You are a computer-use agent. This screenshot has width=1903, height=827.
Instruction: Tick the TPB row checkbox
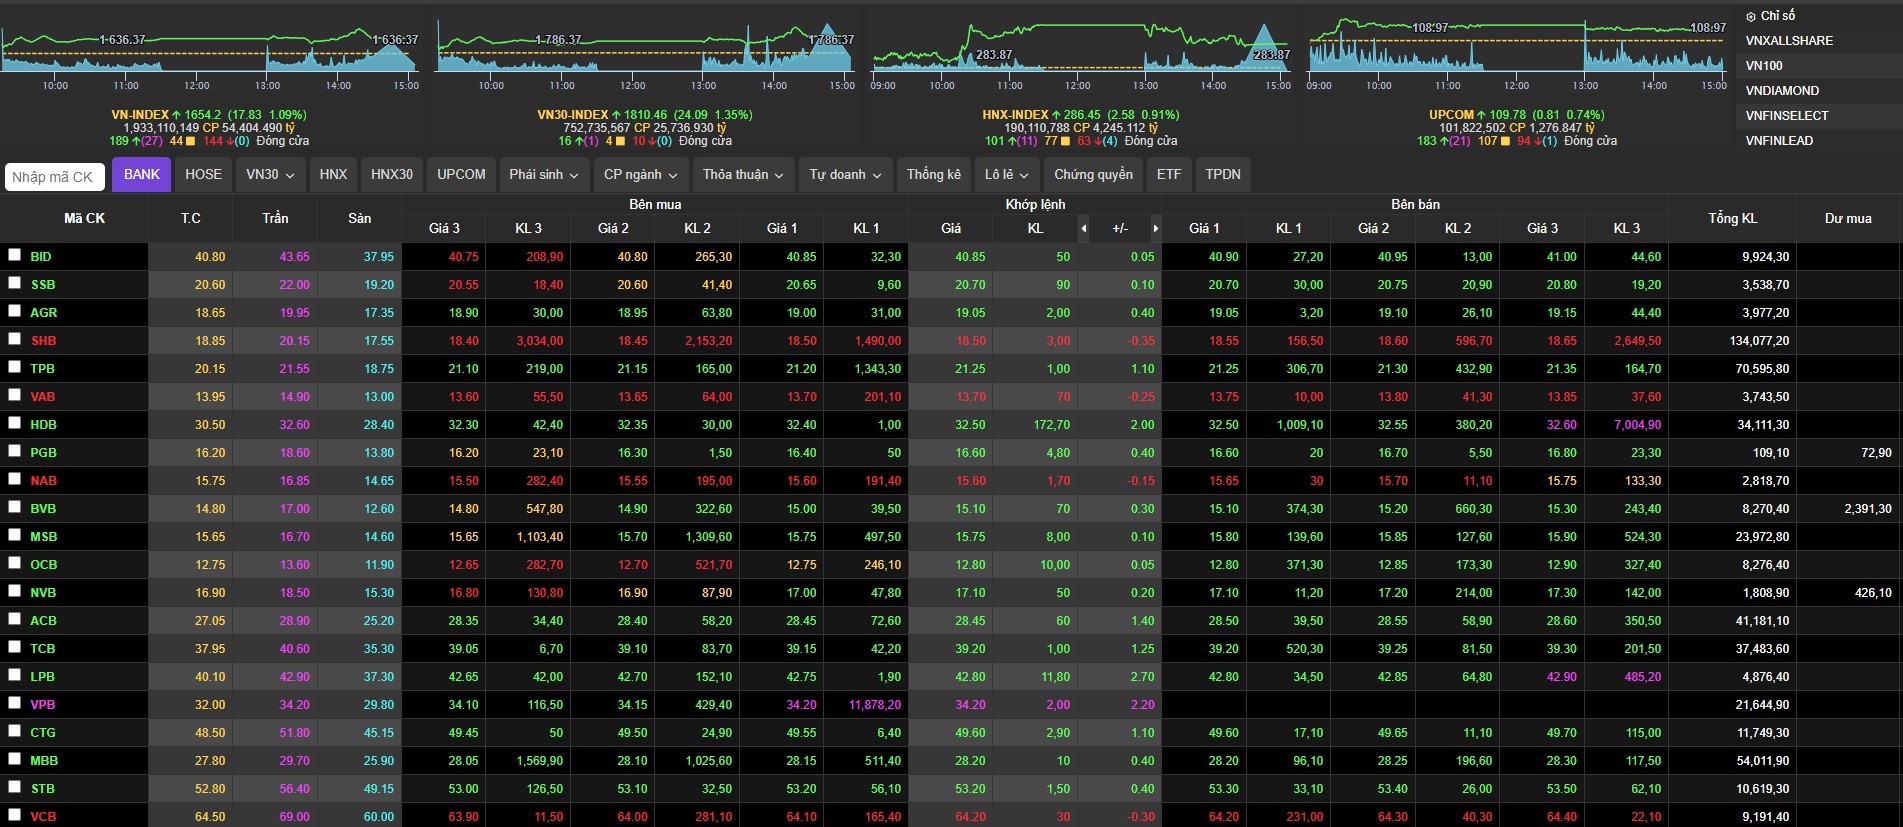(14, 367)
